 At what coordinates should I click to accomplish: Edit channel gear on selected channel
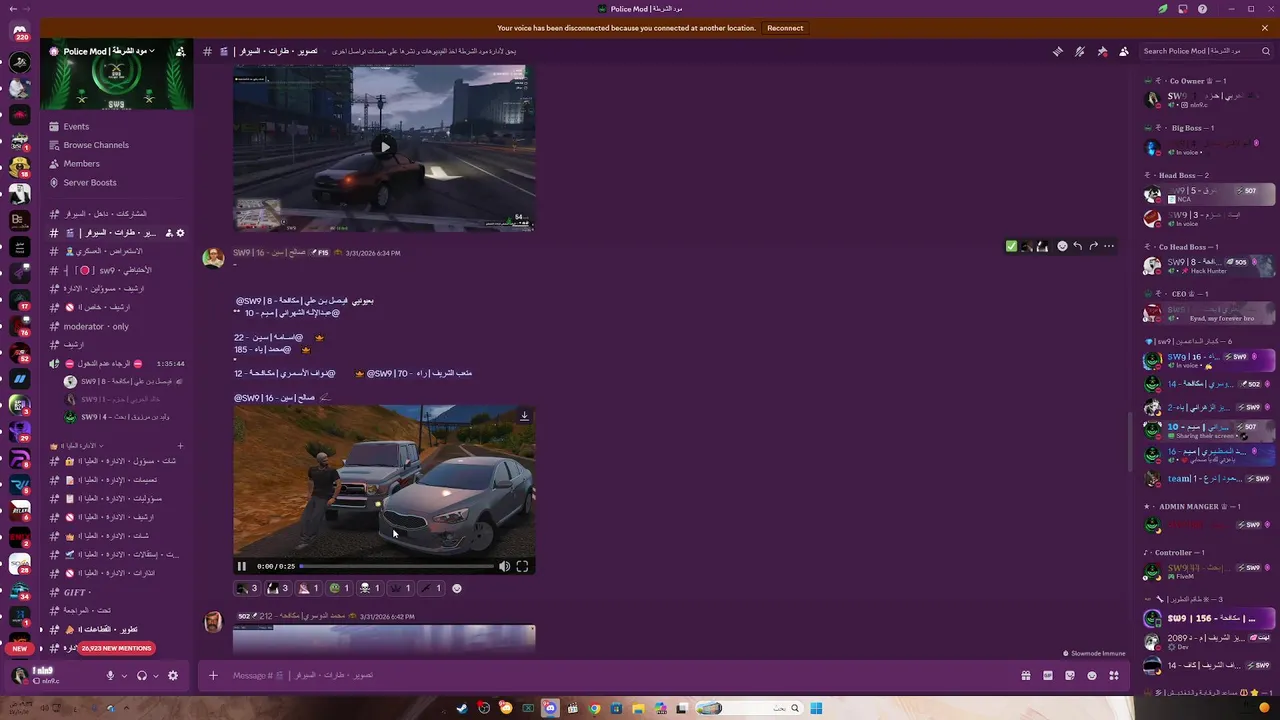[181, 233]
